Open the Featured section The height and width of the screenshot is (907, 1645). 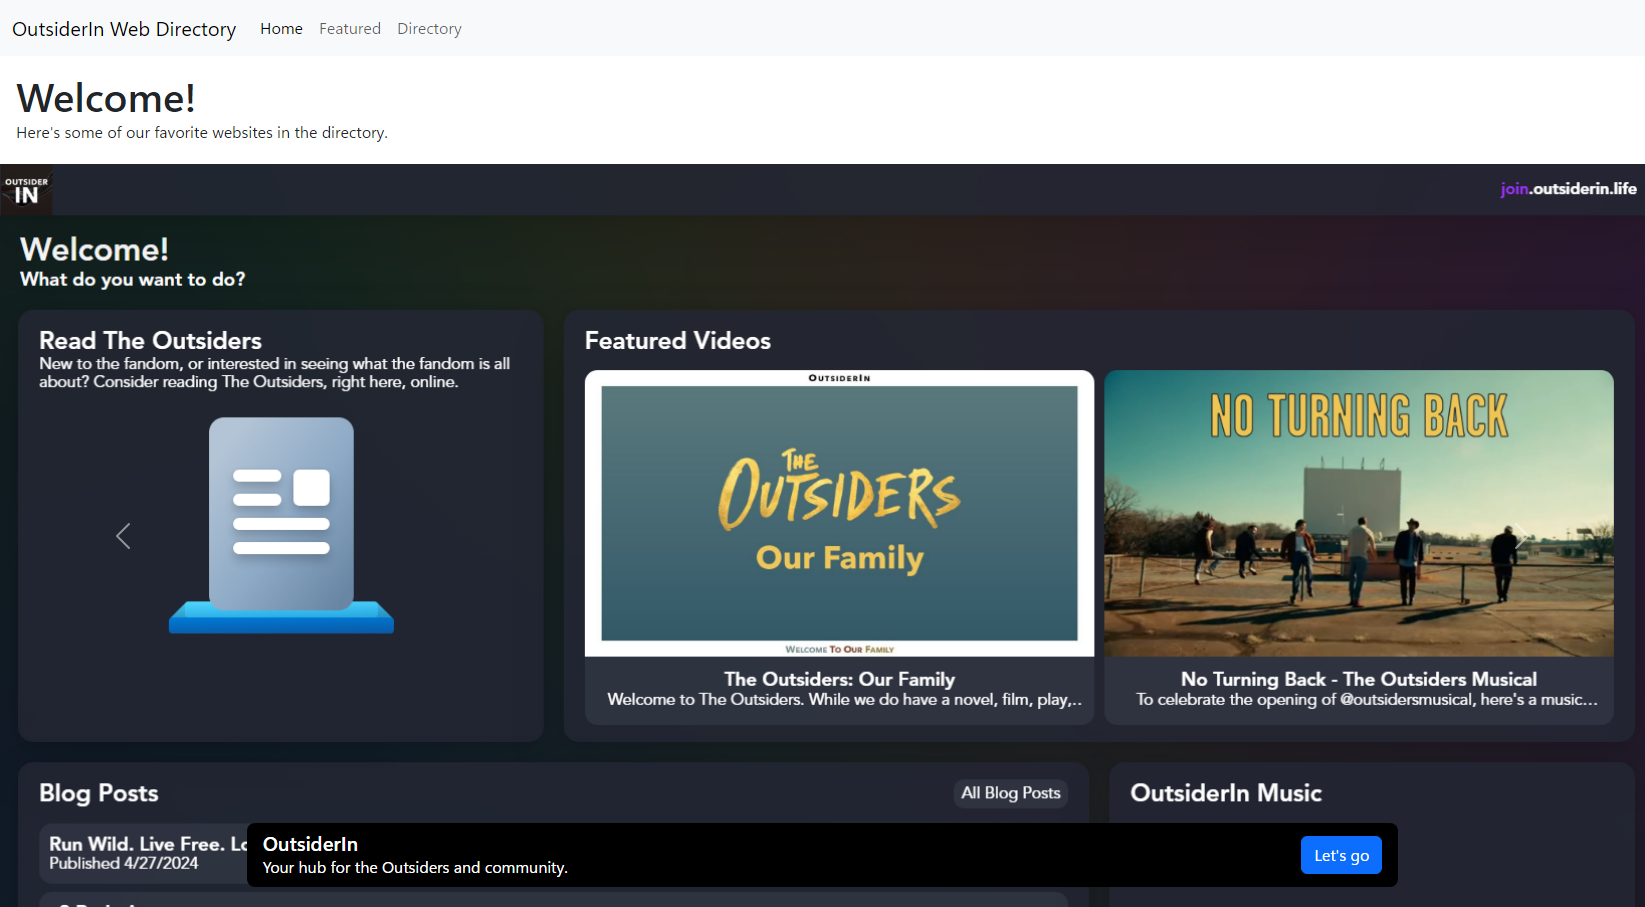point(349,28)
